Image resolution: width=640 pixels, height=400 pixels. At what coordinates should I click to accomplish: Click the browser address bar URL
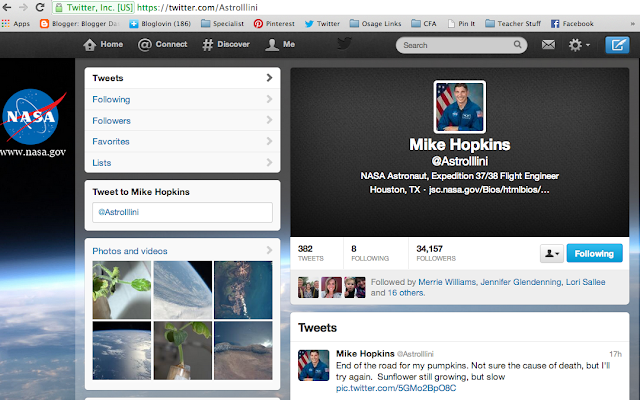click(x=197, y=7)
